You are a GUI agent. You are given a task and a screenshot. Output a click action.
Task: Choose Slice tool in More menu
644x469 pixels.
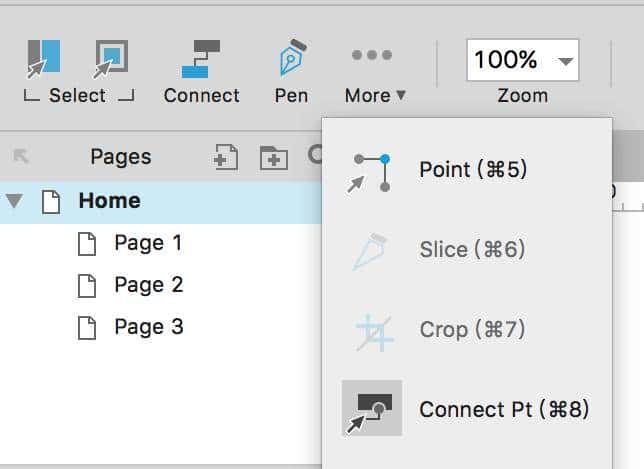pyautogui.click(x=472, y=249)
